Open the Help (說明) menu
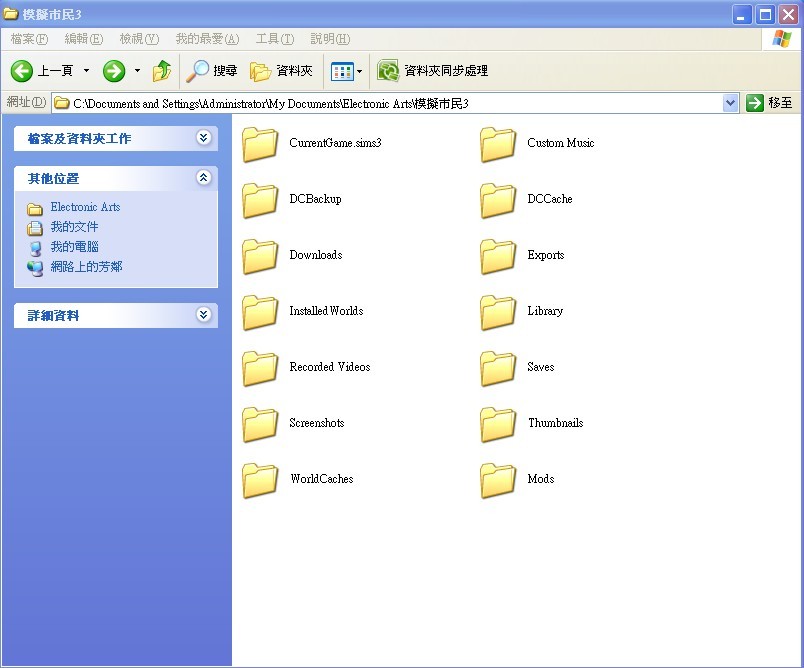 pyautogui.click(x=330, y=39)
